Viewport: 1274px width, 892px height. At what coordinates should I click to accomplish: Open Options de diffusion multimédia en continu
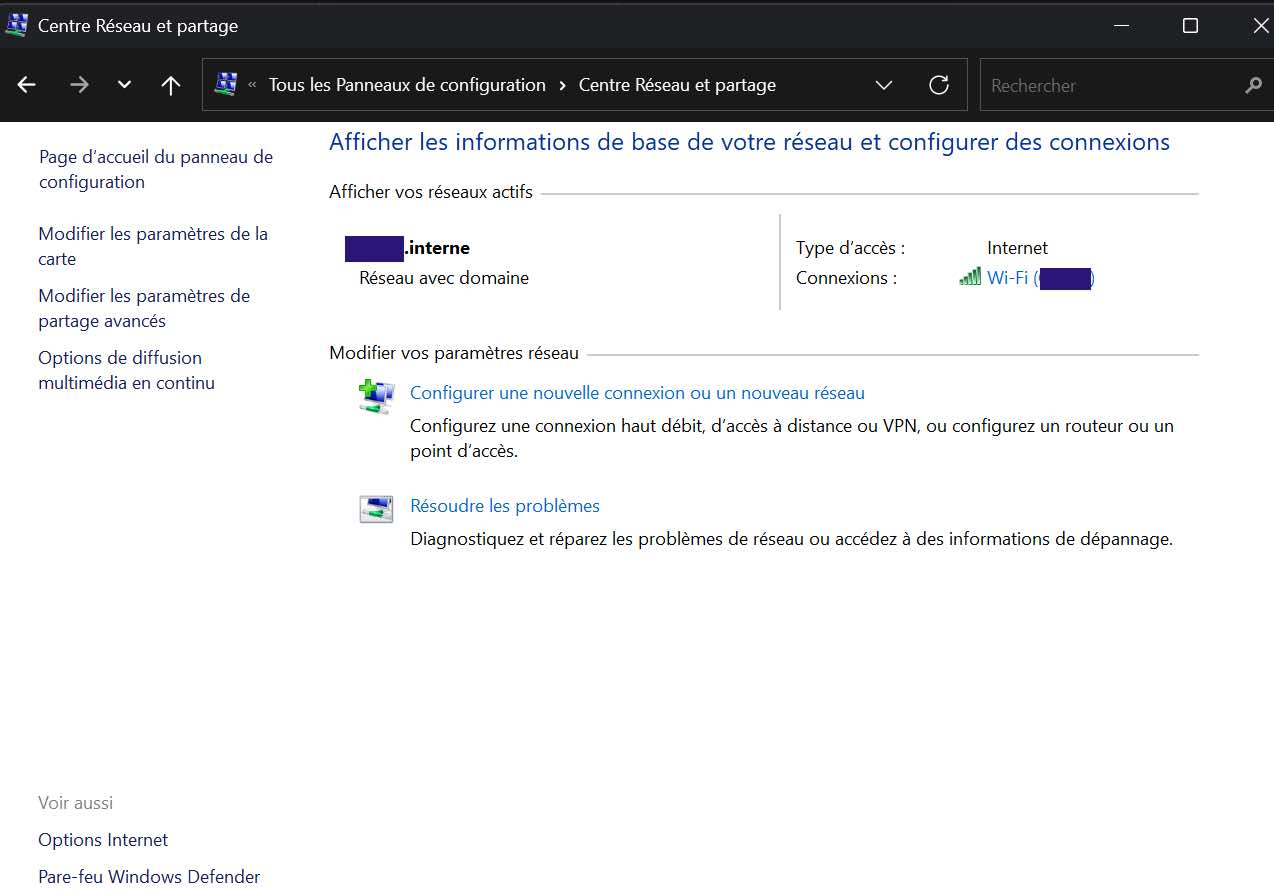125,370
